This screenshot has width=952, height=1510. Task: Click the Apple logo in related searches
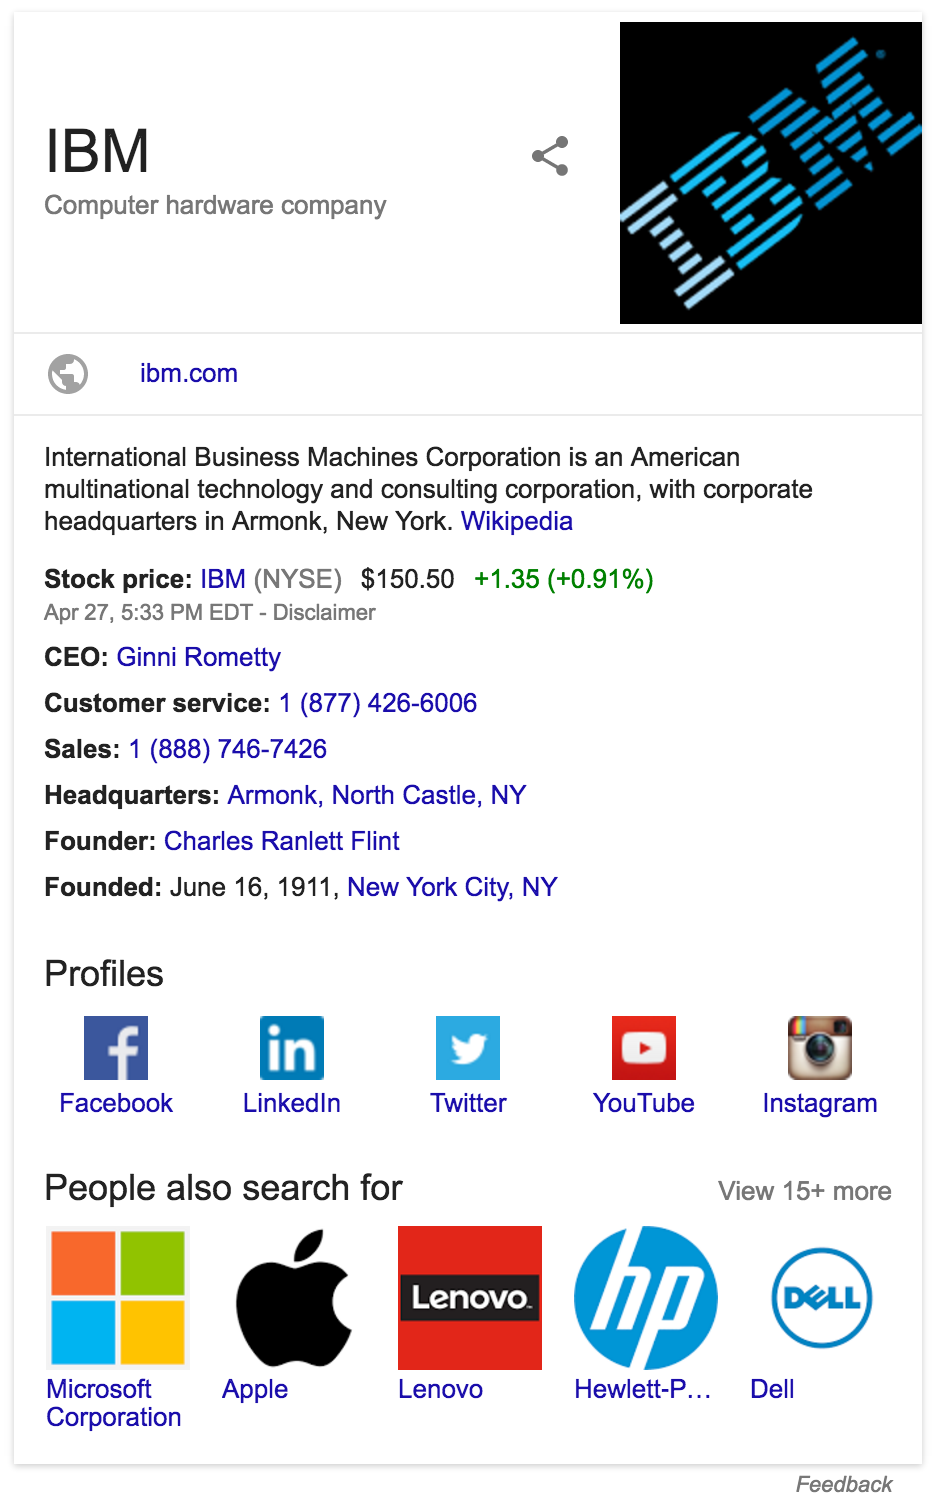pyautogui.click(x=293, y=1297)
